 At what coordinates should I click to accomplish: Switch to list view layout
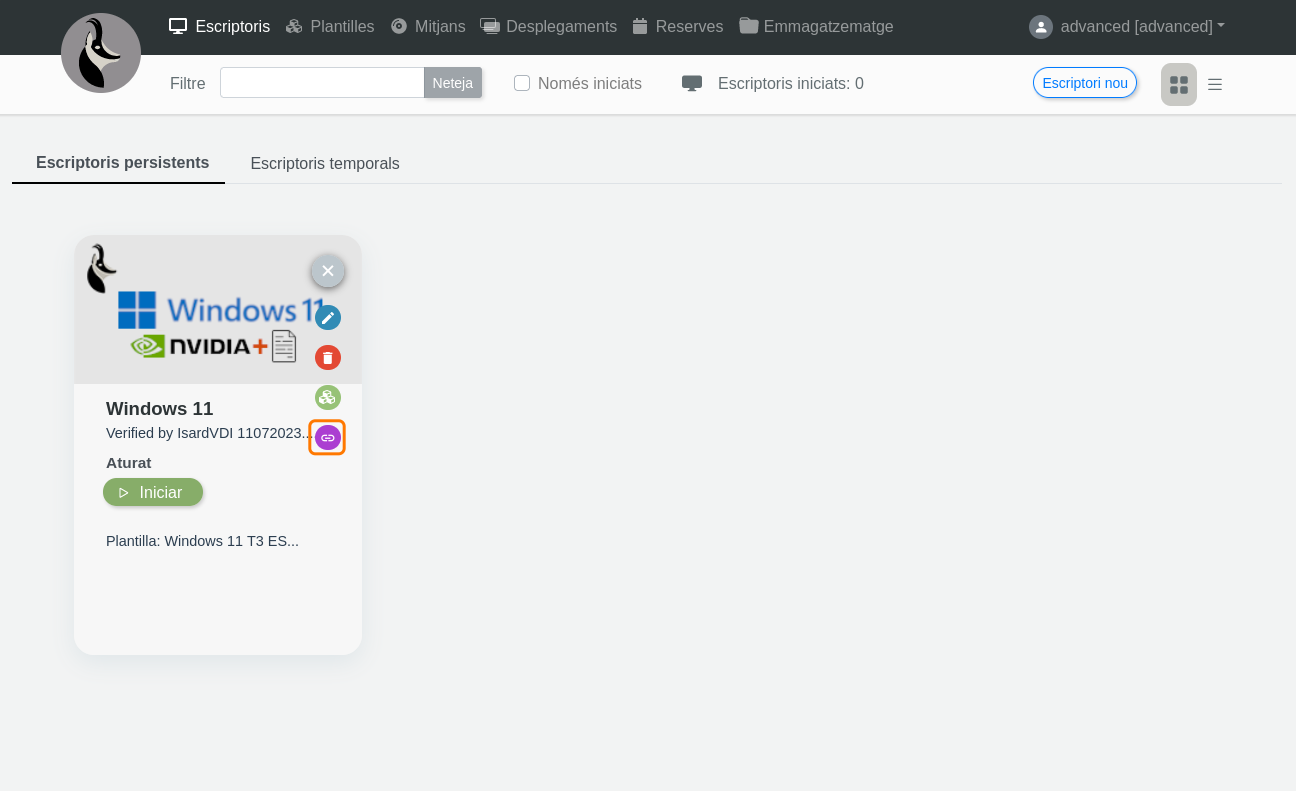click(1215, 85)
